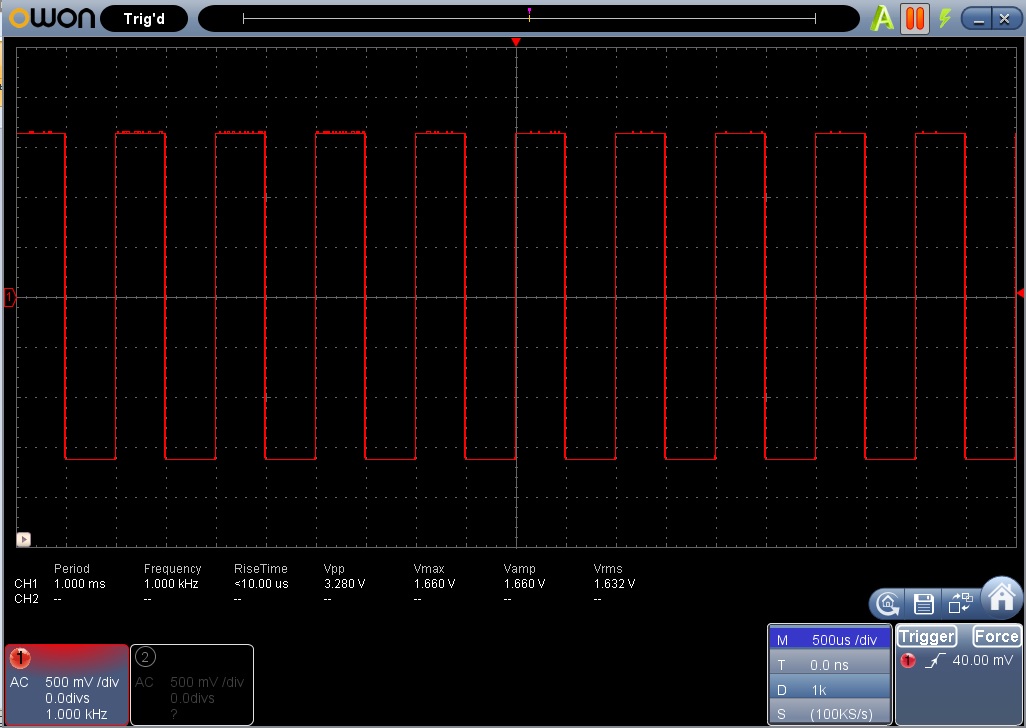Click the green lightning bolt icon
The width and height of the screenshot is (1026, 728).
point(943,18)
